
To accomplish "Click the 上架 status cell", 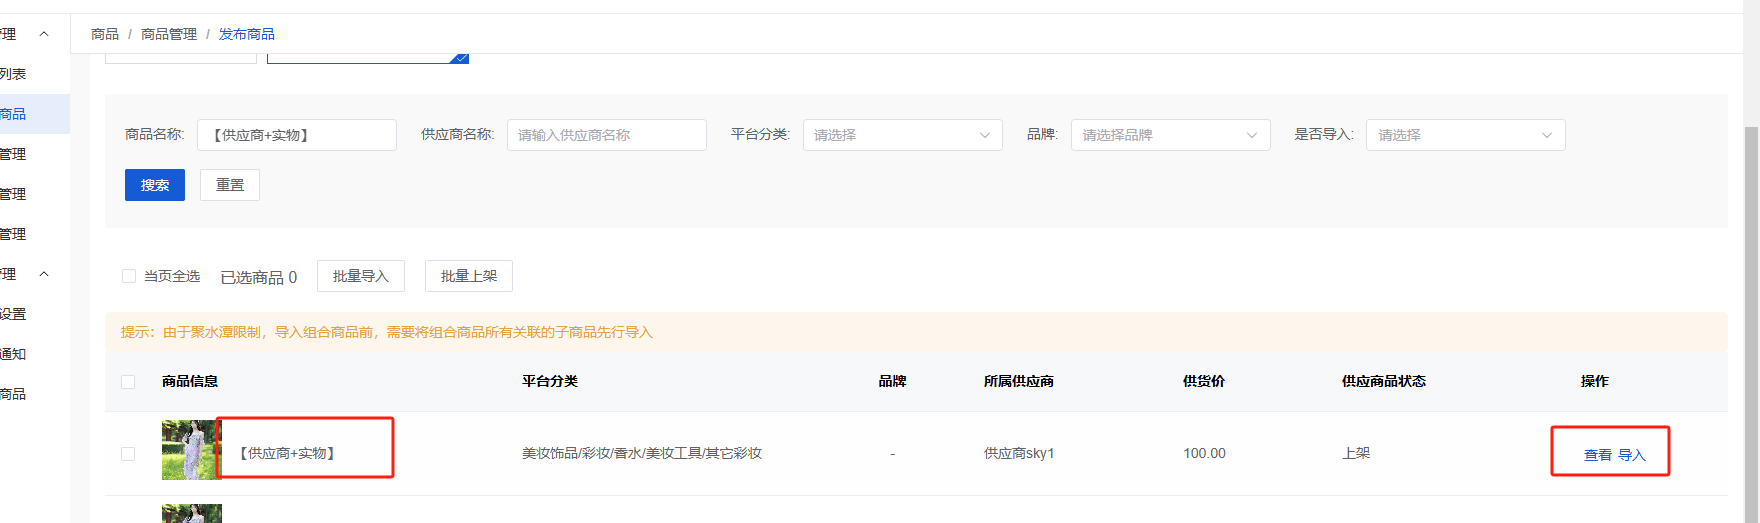I will tap(1356, 453).
